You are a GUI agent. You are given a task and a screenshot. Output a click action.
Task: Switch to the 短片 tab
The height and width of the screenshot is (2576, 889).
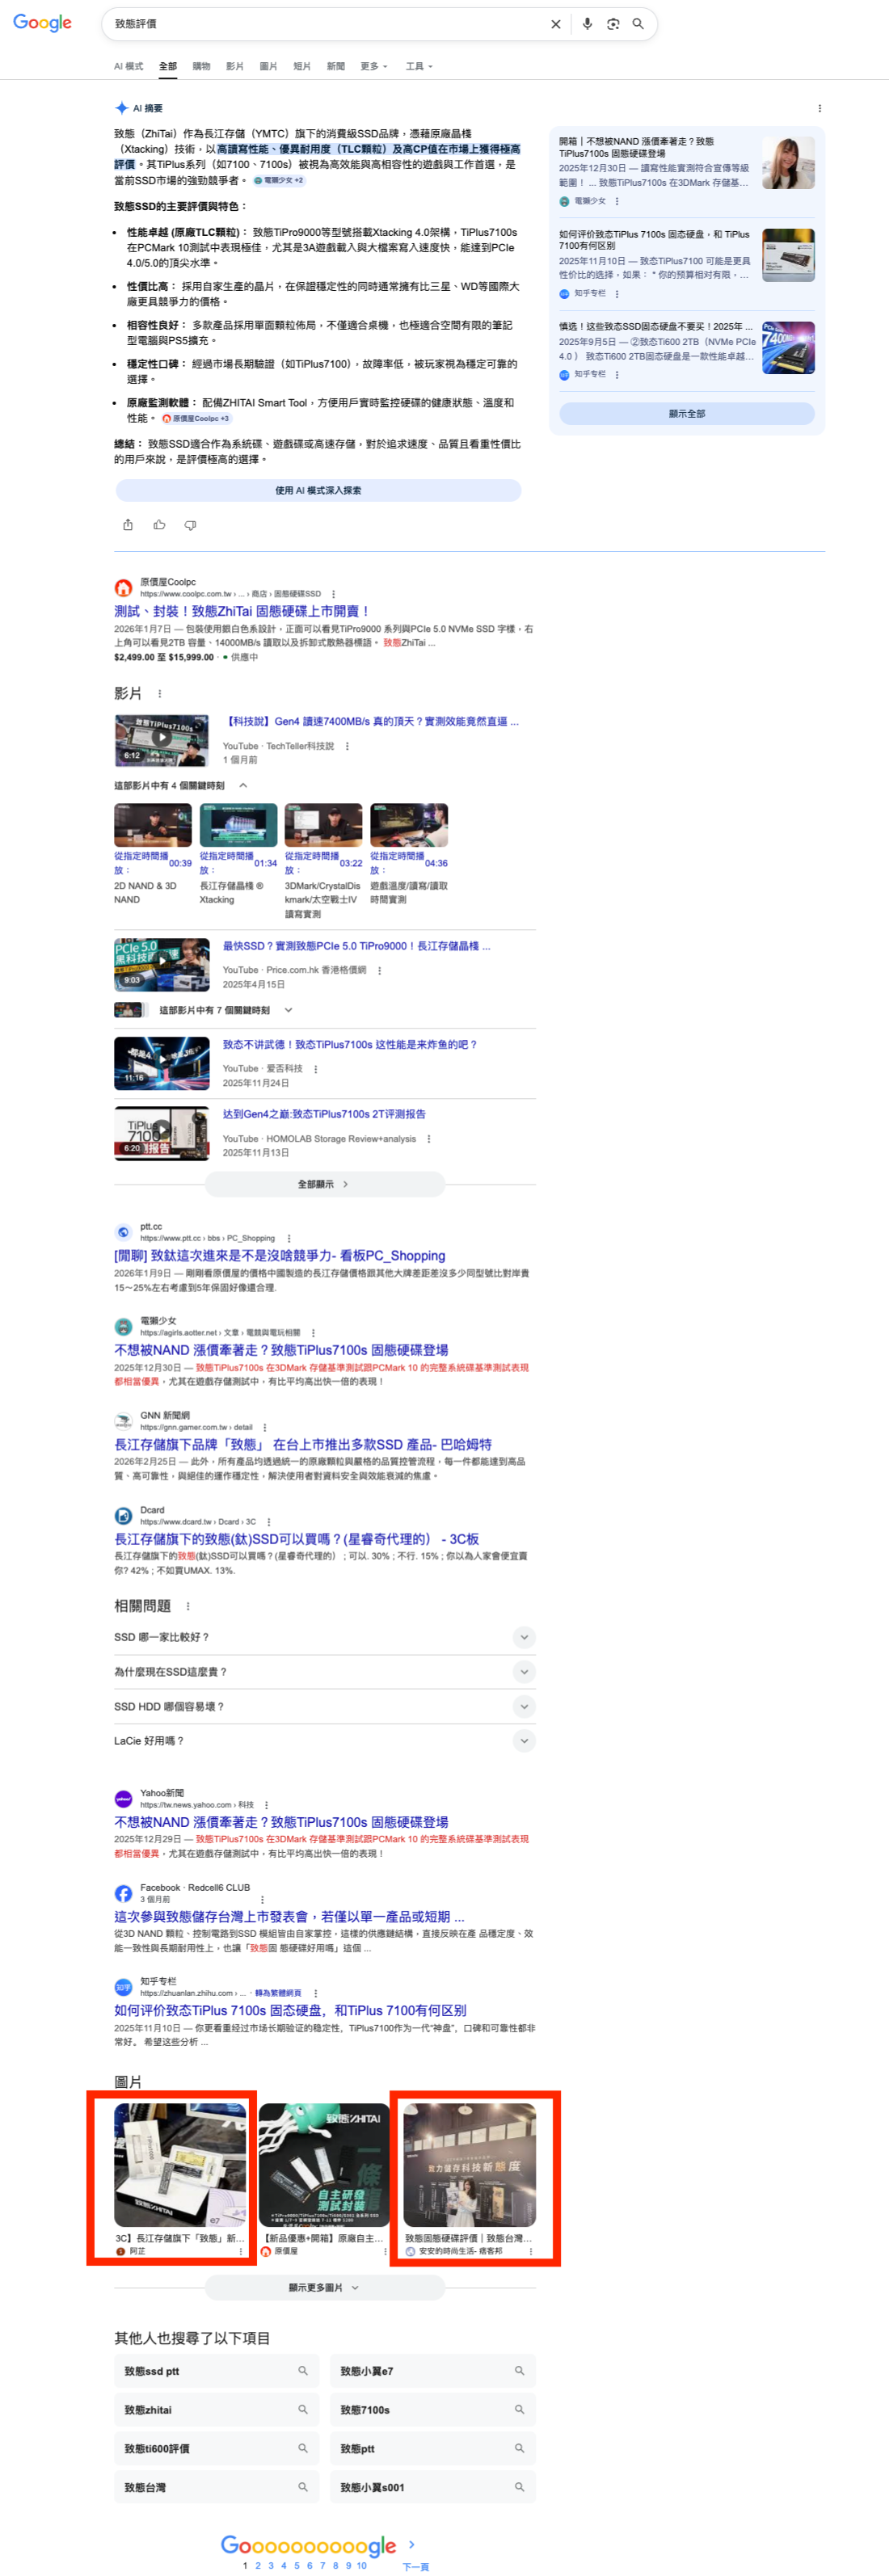(301, 66)
